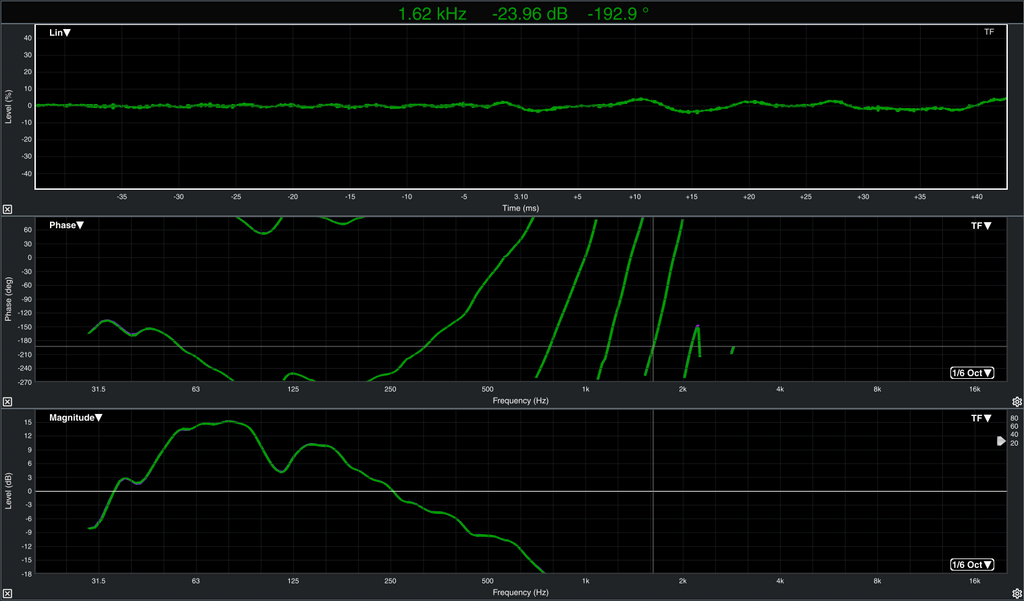Click the 3.10 delay marker on time axis

point(520,197)
